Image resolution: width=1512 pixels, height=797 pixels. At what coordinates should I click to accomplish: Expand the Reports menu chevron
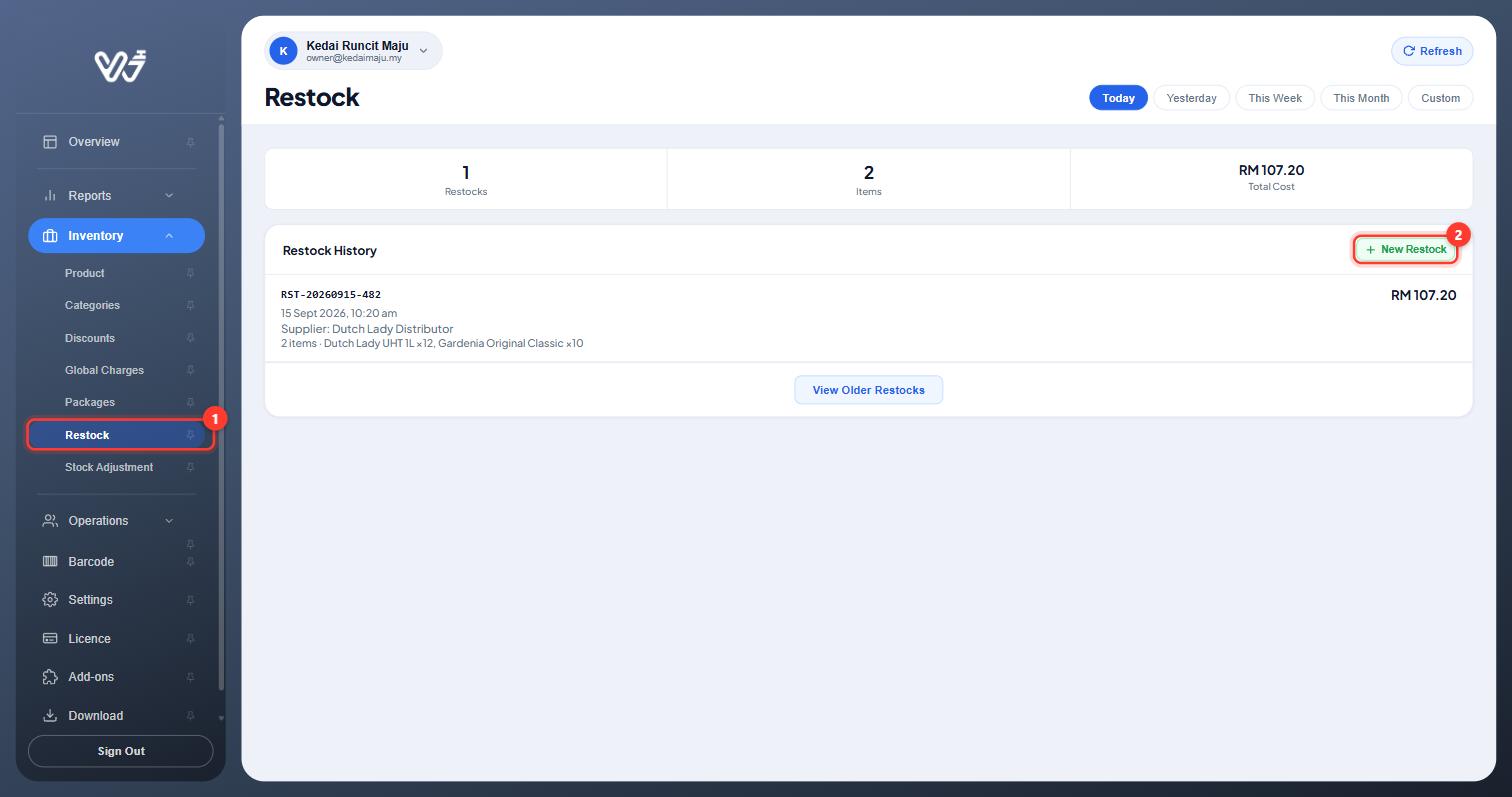point(169,196)
